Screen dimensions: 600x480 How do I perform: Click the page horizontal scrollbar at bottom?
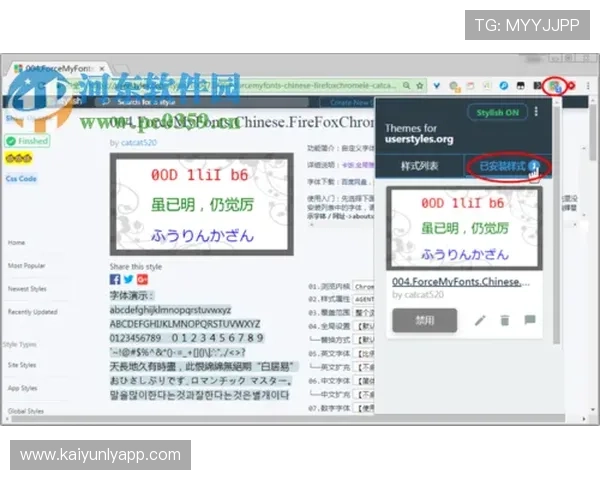[x=288, y=419]
